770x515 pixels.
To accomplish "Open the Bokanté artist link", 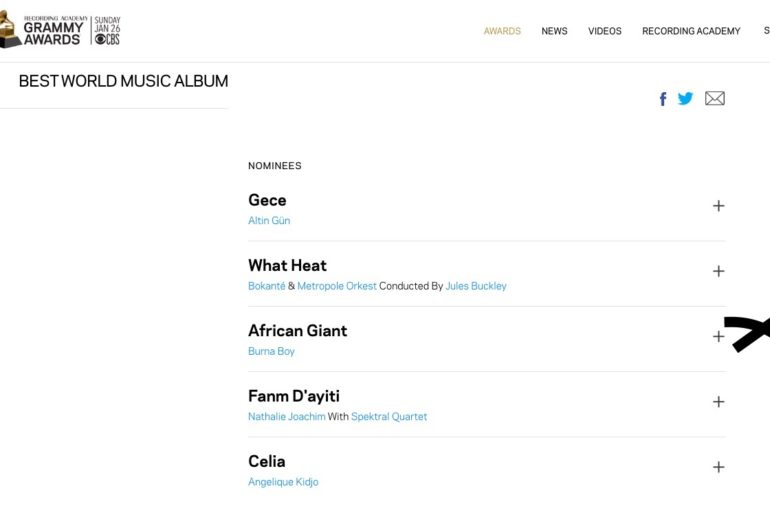I will (266, 286).
